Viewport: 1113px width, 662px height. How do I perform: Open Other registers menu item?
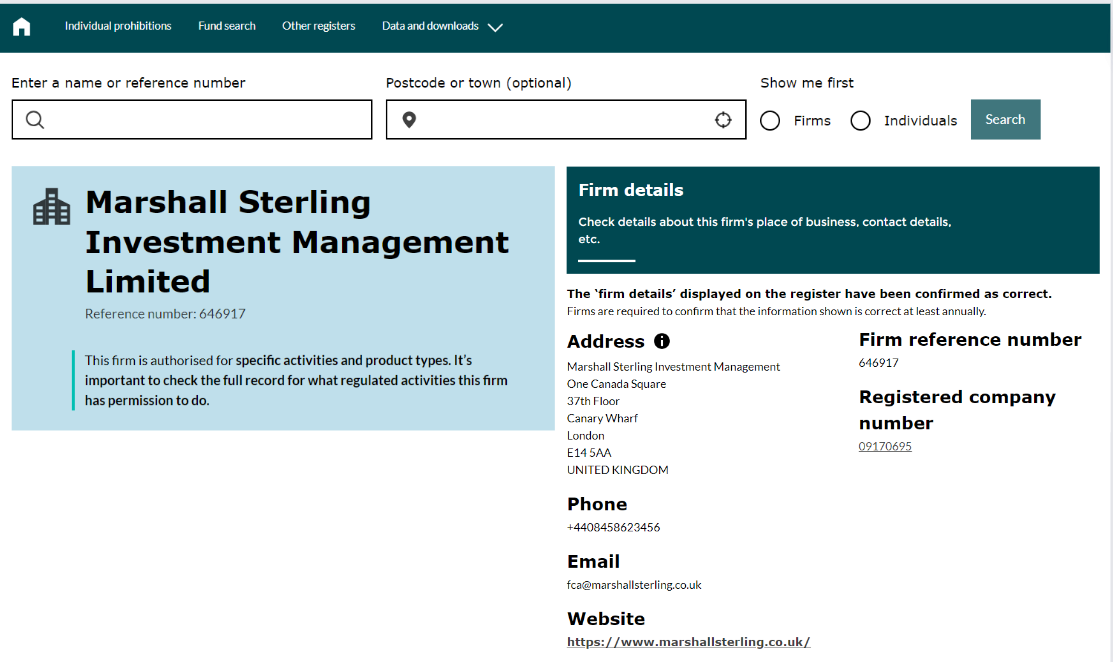click(x=319, y=26)
